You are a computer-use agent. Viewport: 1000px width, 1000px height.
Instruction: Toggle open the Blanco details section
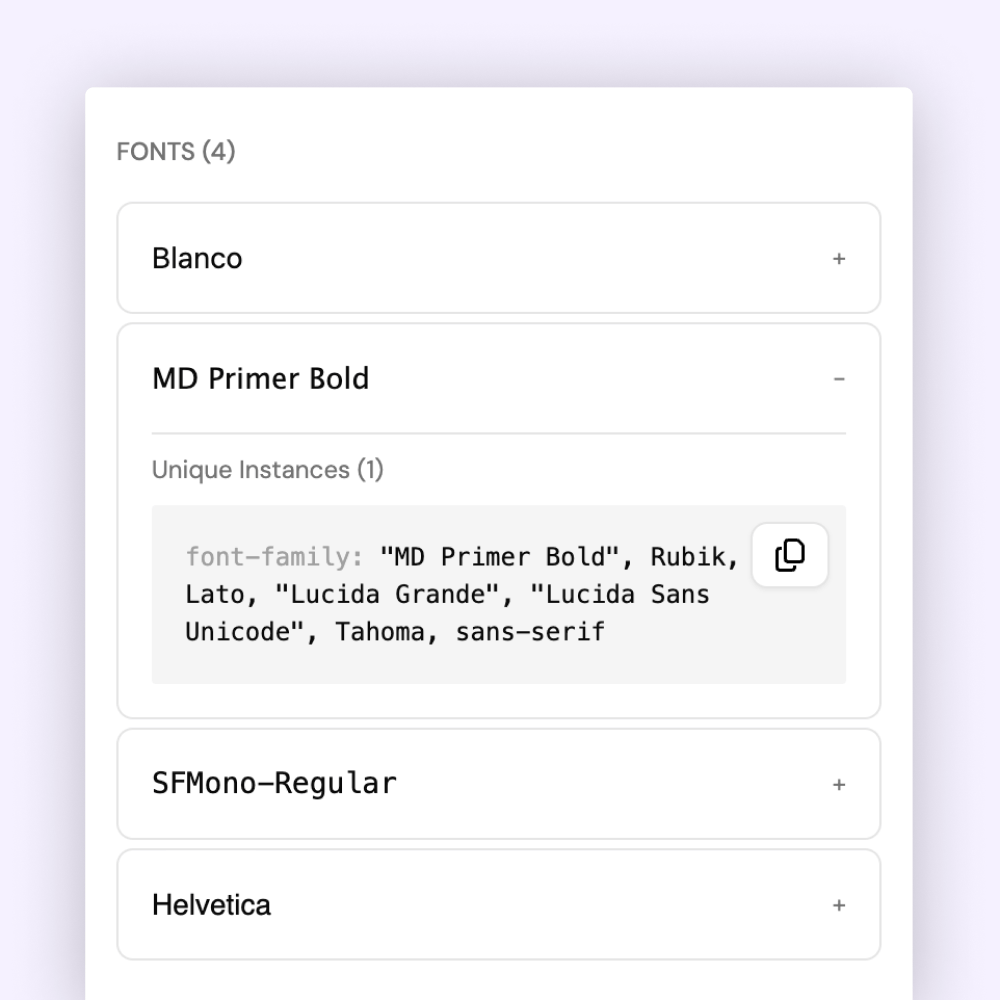[x=839, y=258]
